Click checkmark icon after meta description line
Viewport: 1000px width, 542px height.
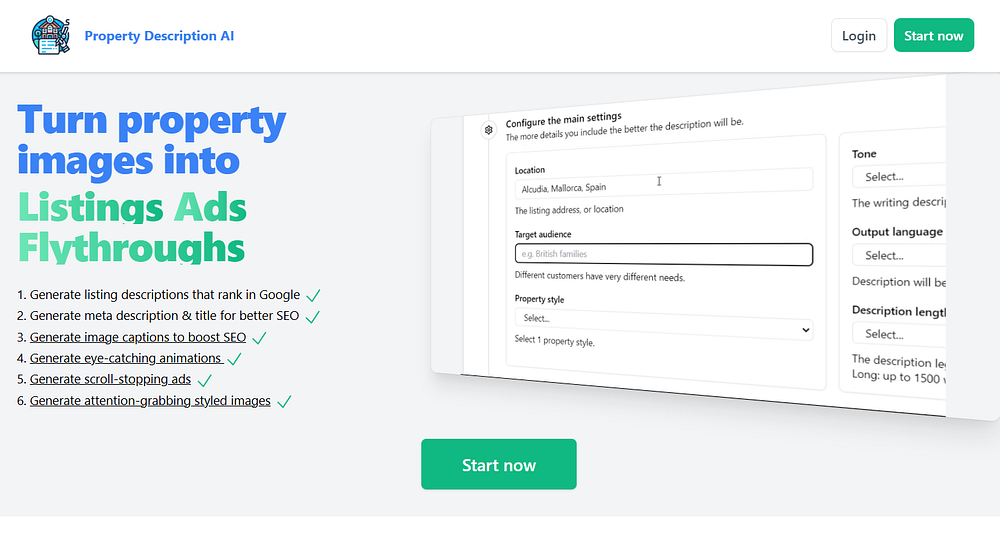tap(312, 316)
